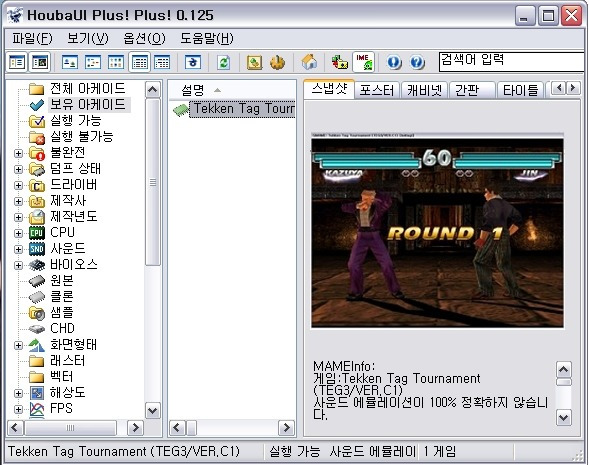
Task: Select 실행 불가능 in the tree
Action: [82, 136]
